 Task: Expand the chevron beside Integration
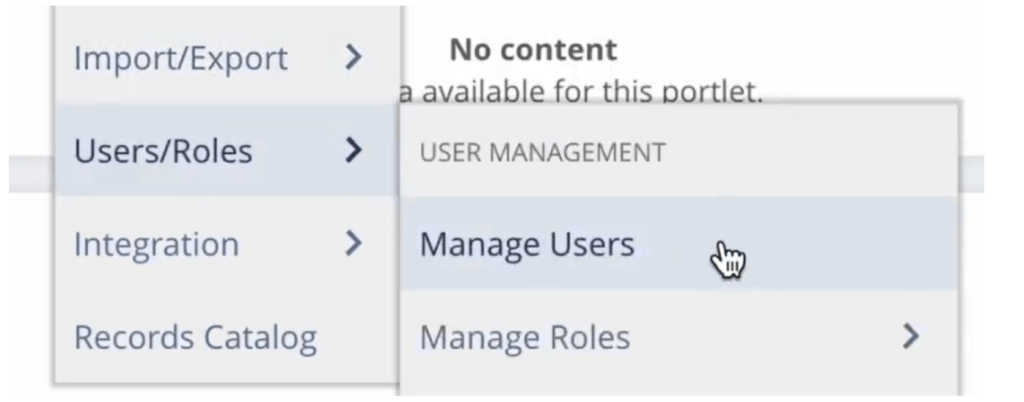(x=352, y=244)
